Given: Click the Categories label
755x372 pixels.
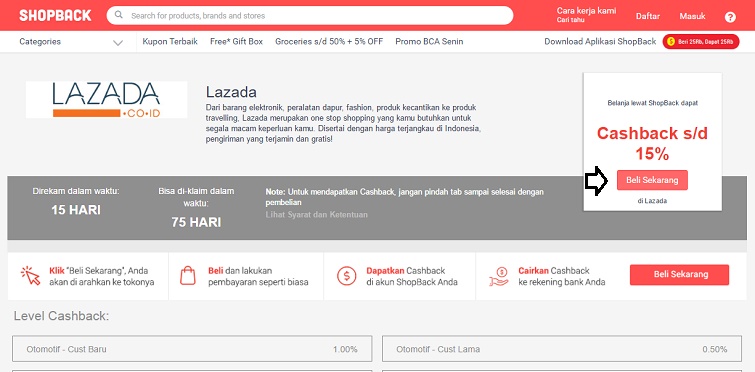Looking at the screenshot, I should pos(40,41).
